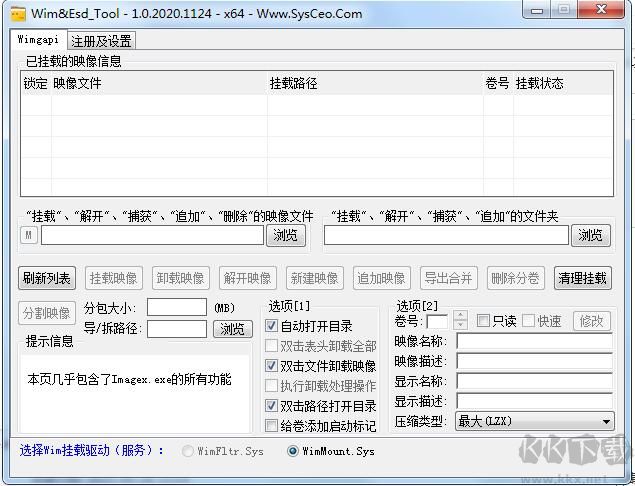Viewport: 635px width, 486px height.
Task: Click the 分割映像 button
Action: coord(47,313)
